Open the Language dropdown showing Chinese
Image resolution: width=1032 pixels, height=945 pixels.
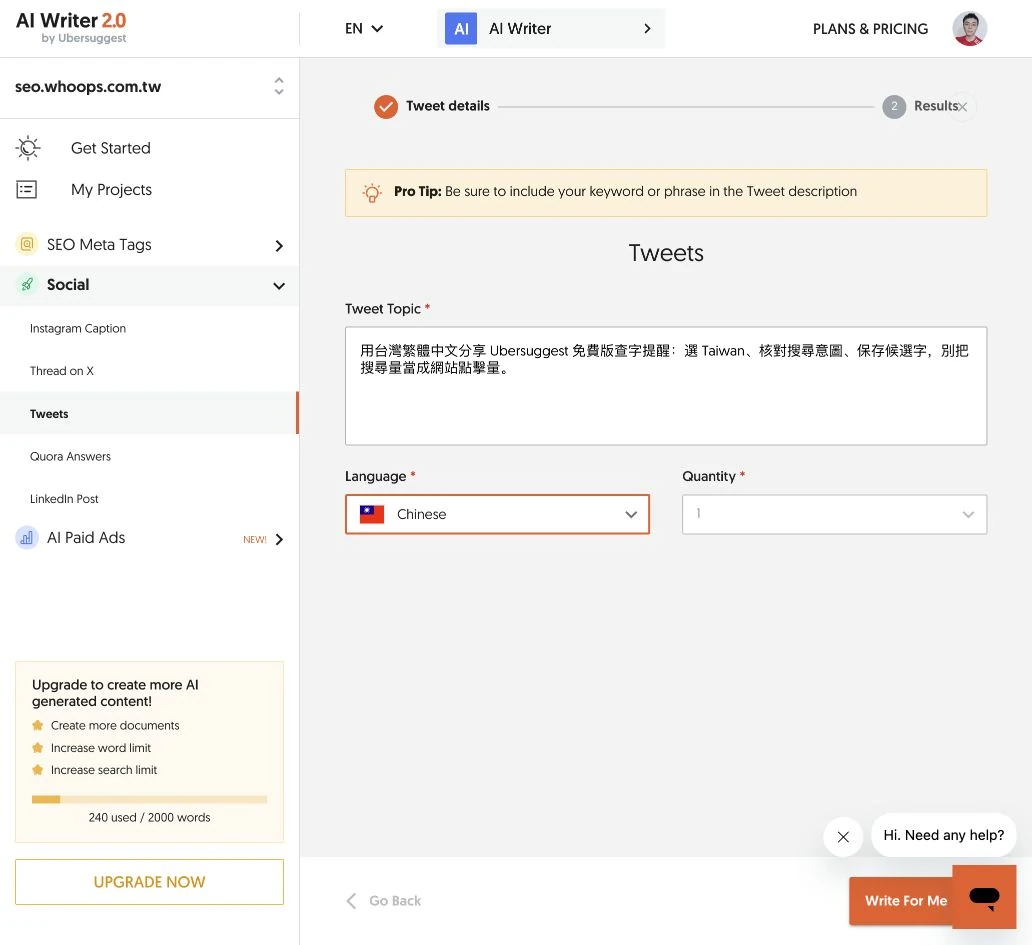[497, 514]
